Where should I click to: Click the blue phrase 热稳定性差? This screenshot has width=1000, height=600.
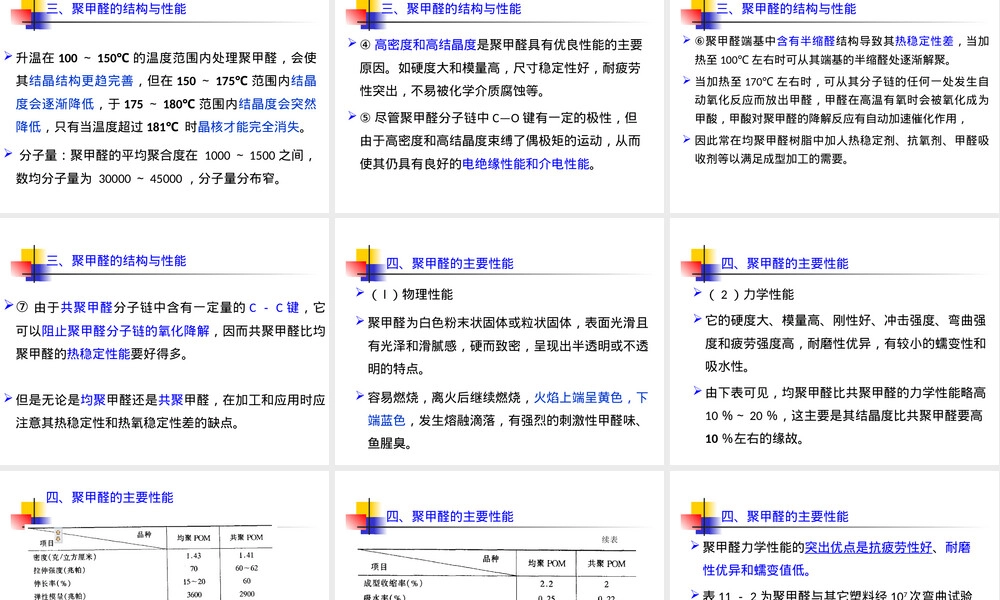click(924, 41)
